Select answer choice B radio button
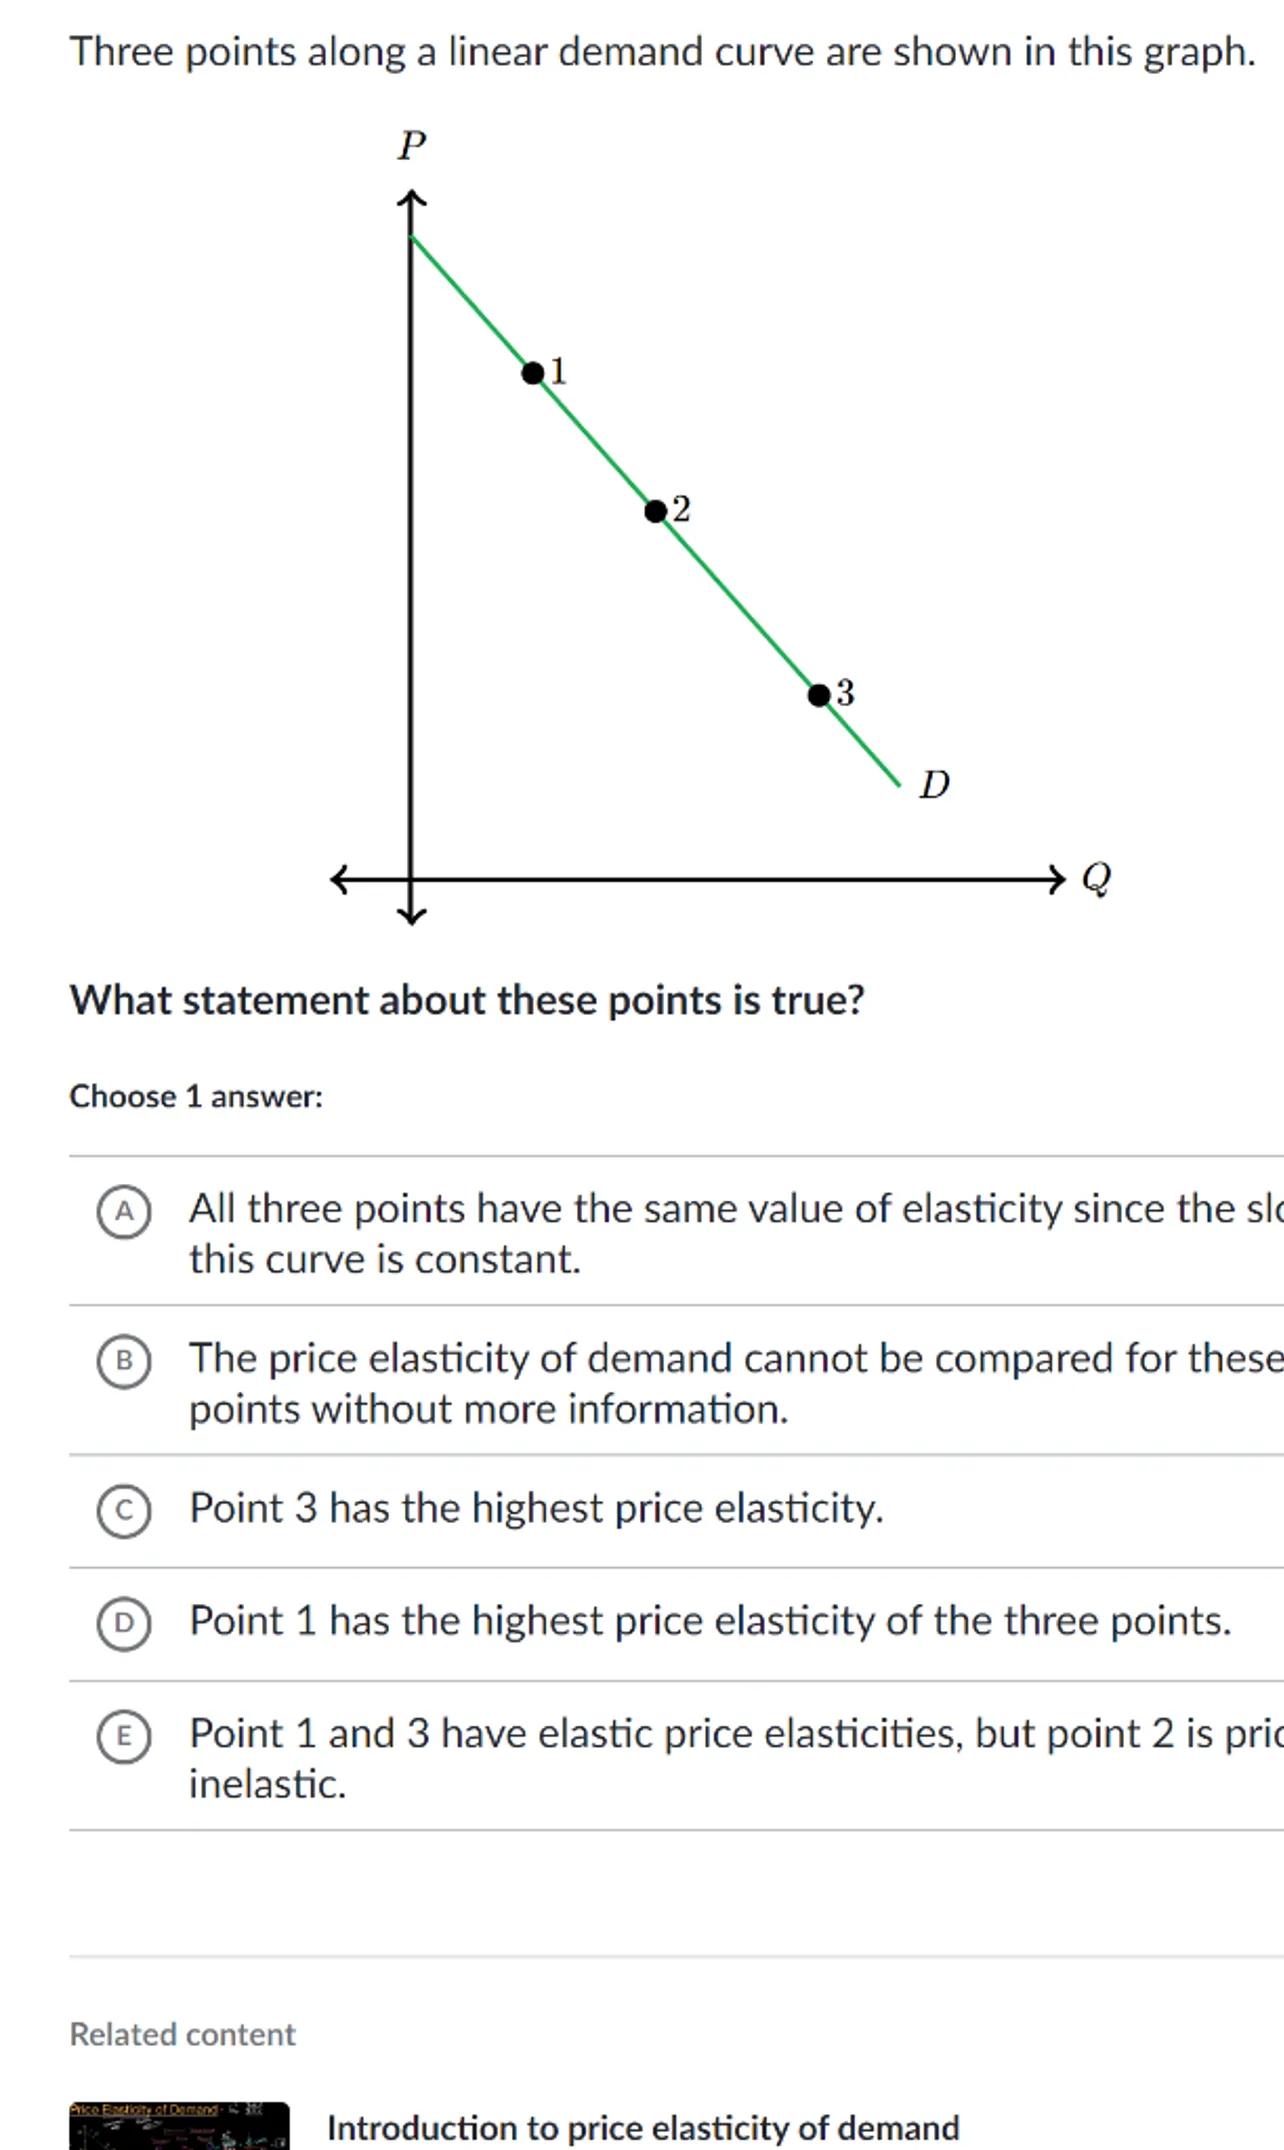 click(x=124, y=1361)
